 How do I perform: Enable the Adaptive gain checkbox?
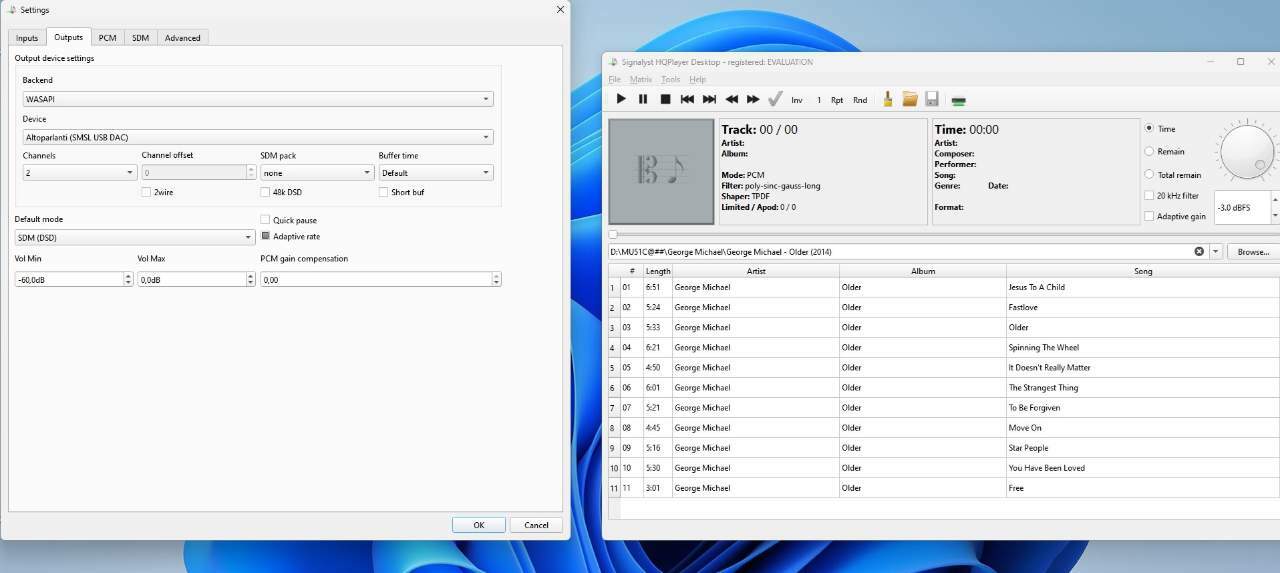(x=1149, y=216)
